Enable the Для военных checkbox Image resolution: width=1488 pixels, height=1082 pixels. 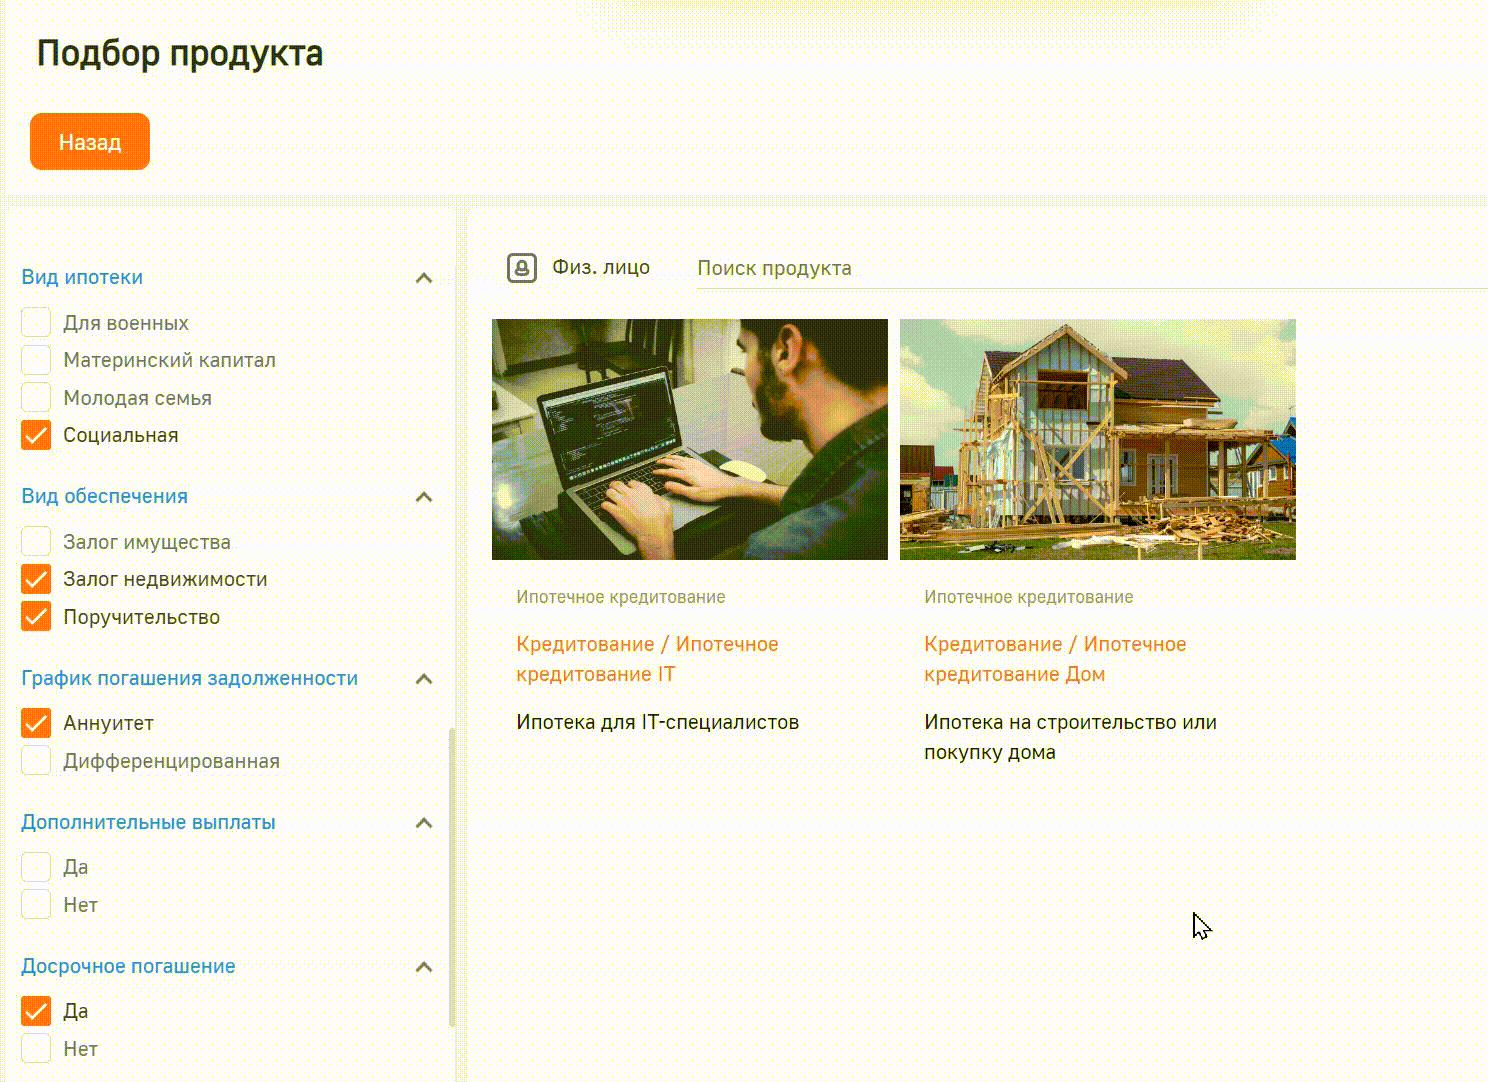pos(36,323)
